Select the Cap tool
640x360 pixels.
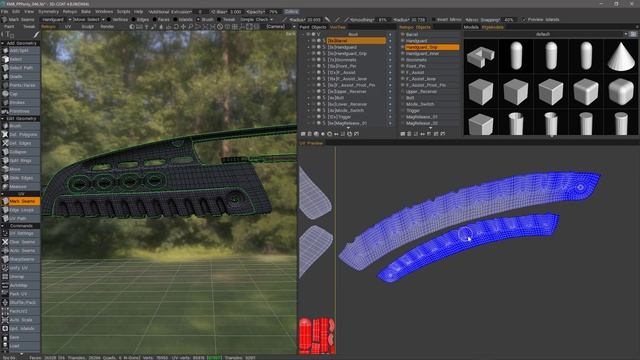point(20,94)
